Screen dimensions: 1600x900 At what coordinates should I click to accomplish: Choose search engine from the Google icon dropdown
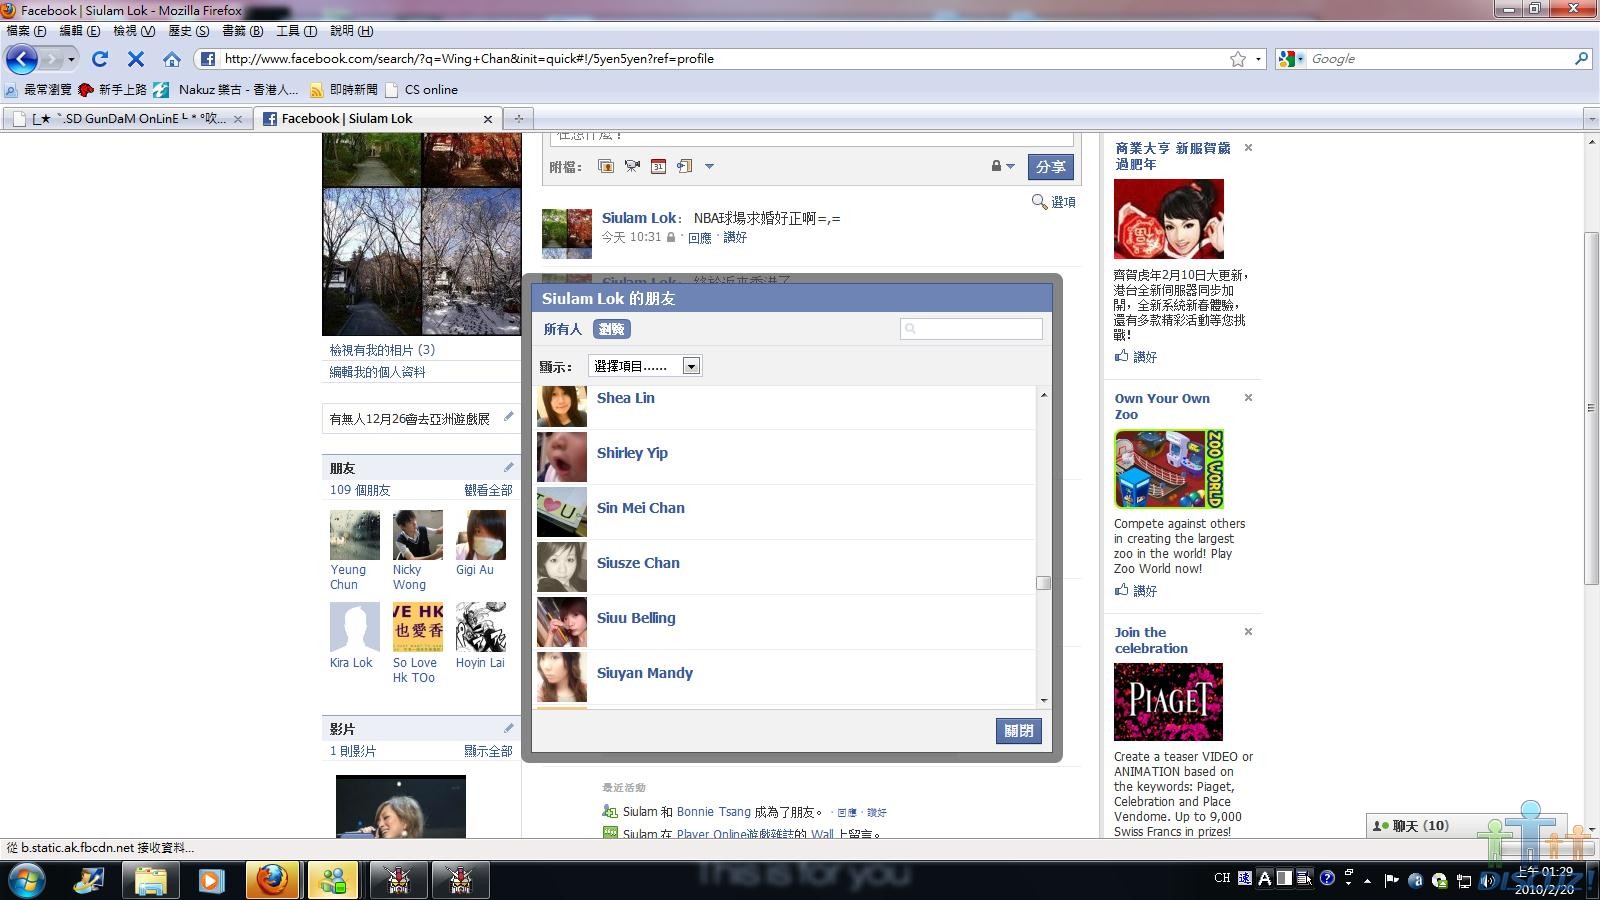(x=1291, y=59)
